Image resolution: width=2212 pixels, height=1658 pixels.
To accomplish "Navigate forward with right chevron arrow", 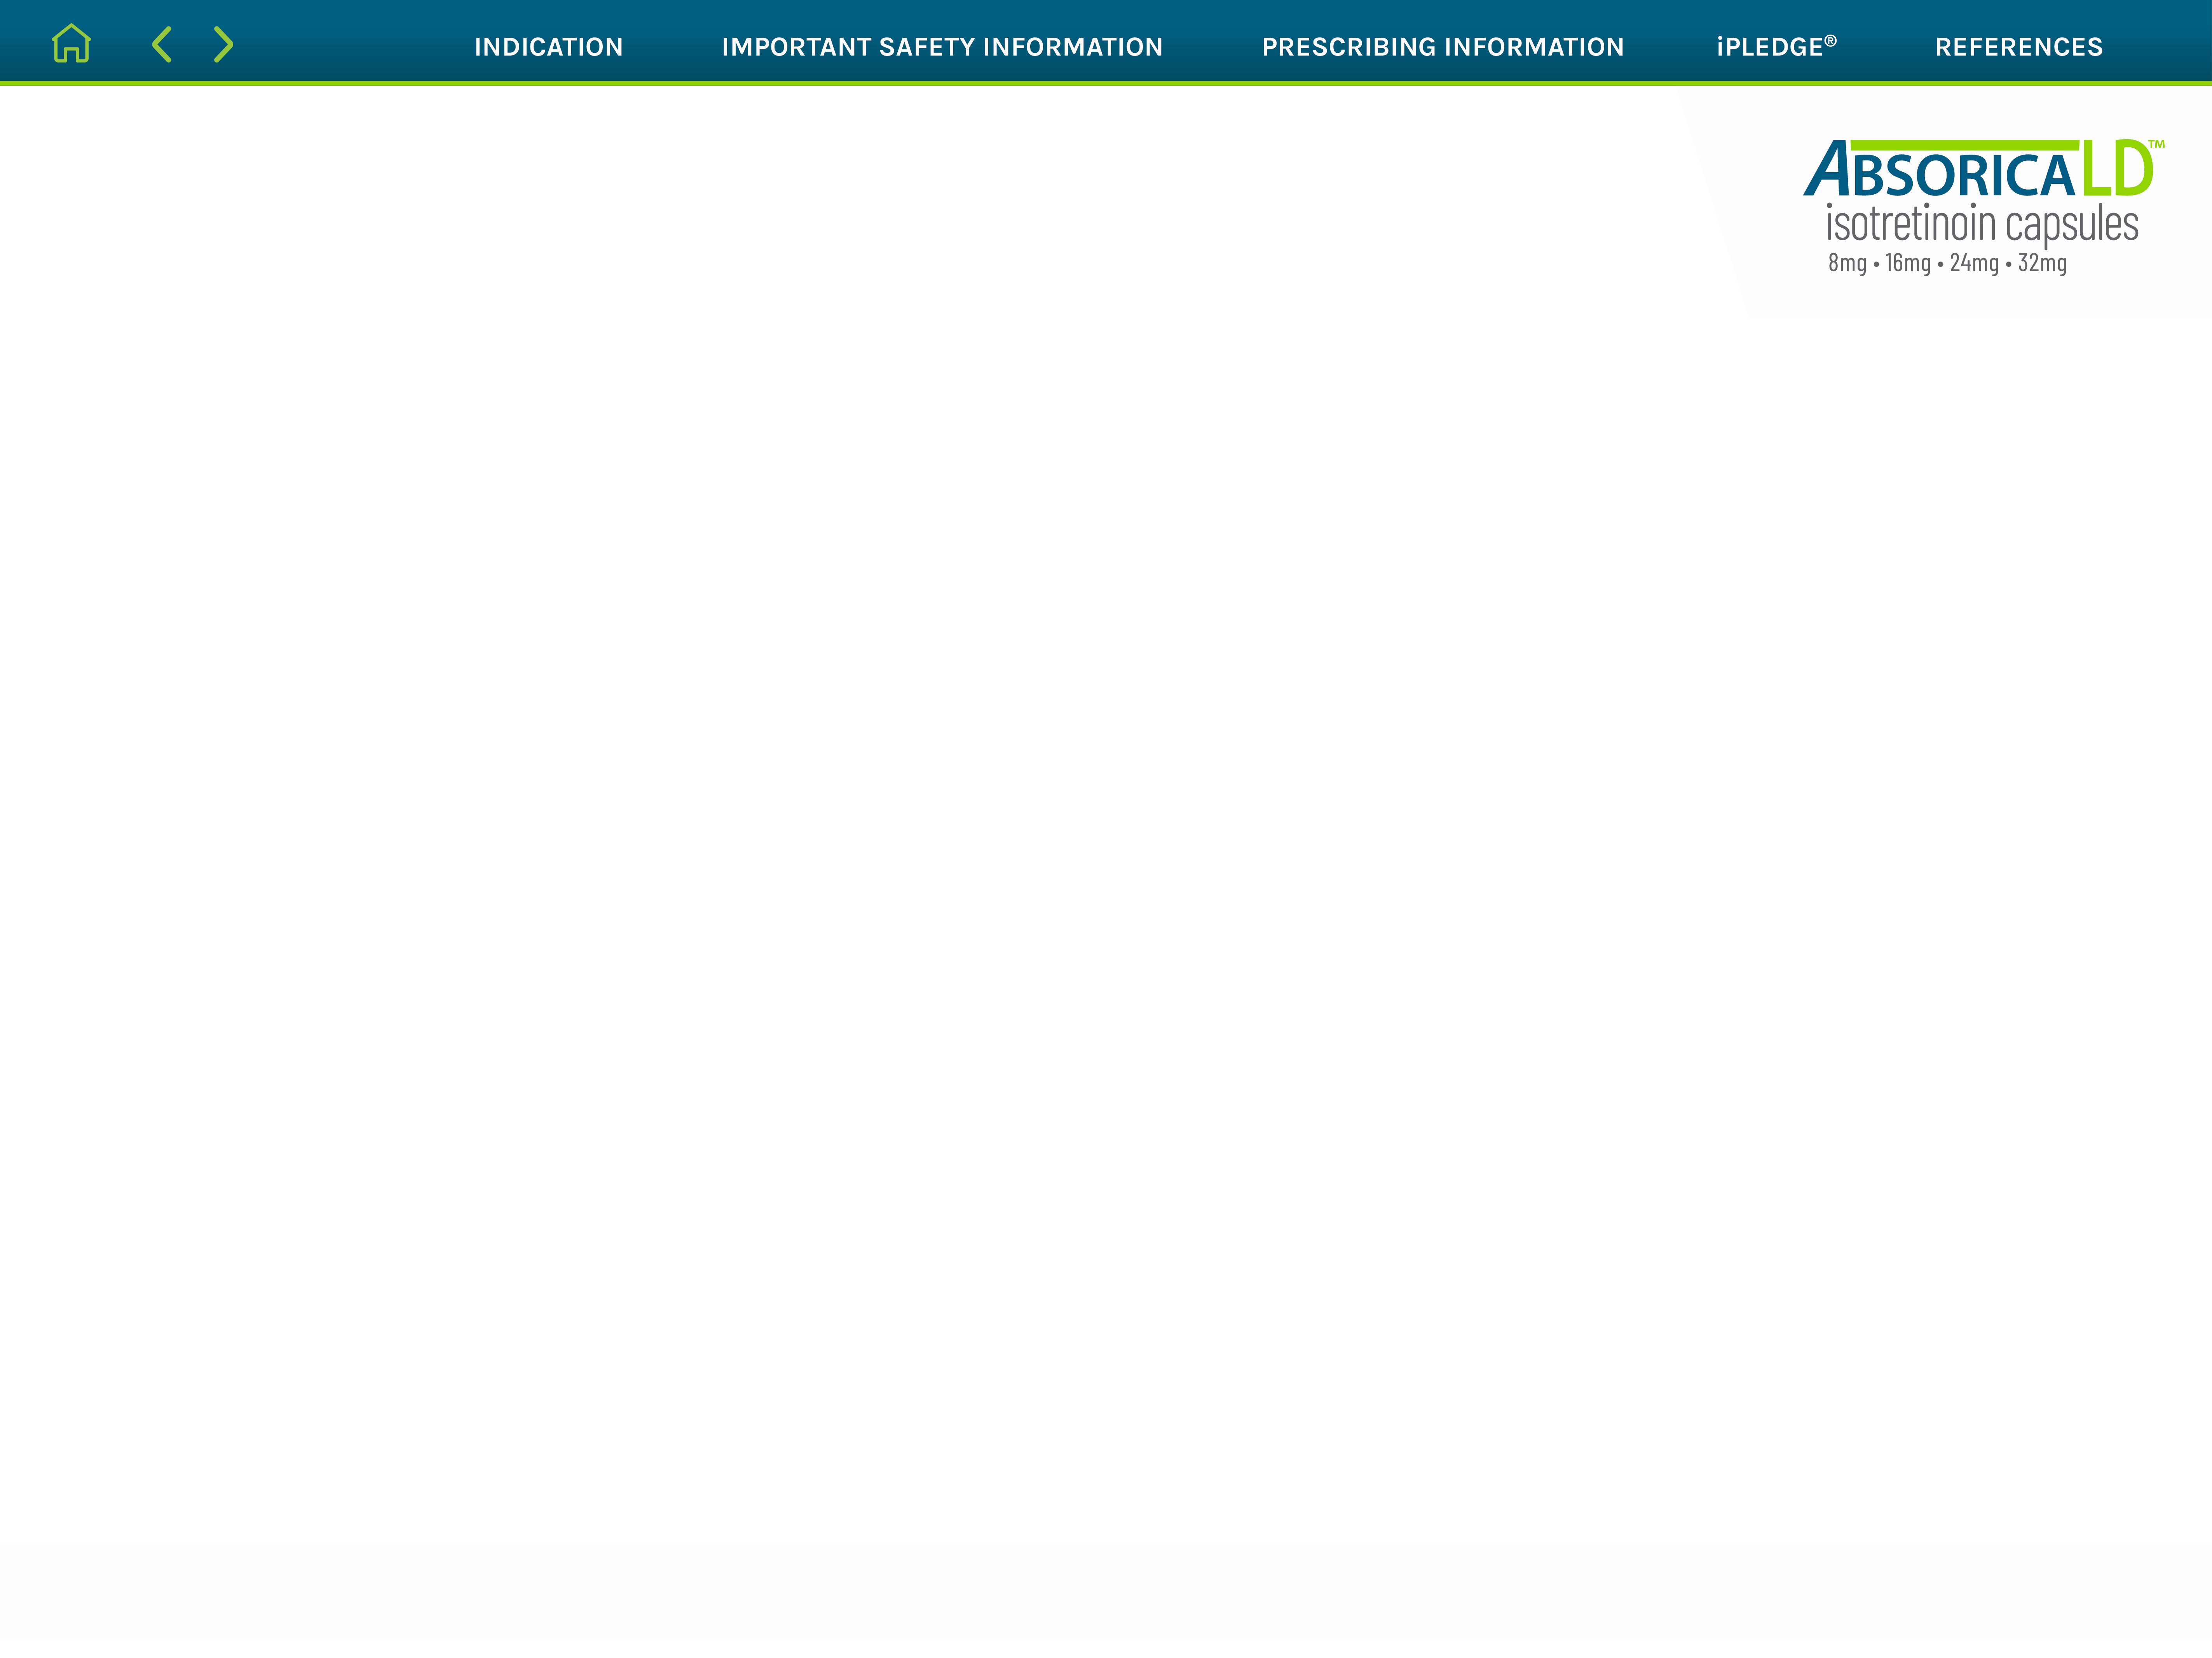I will click(223, 44).
